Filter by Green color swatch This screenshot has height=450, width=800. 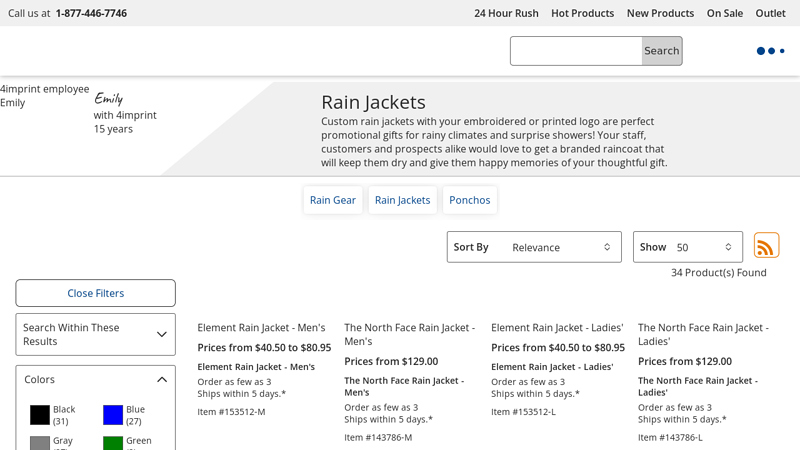pos(113,443)
